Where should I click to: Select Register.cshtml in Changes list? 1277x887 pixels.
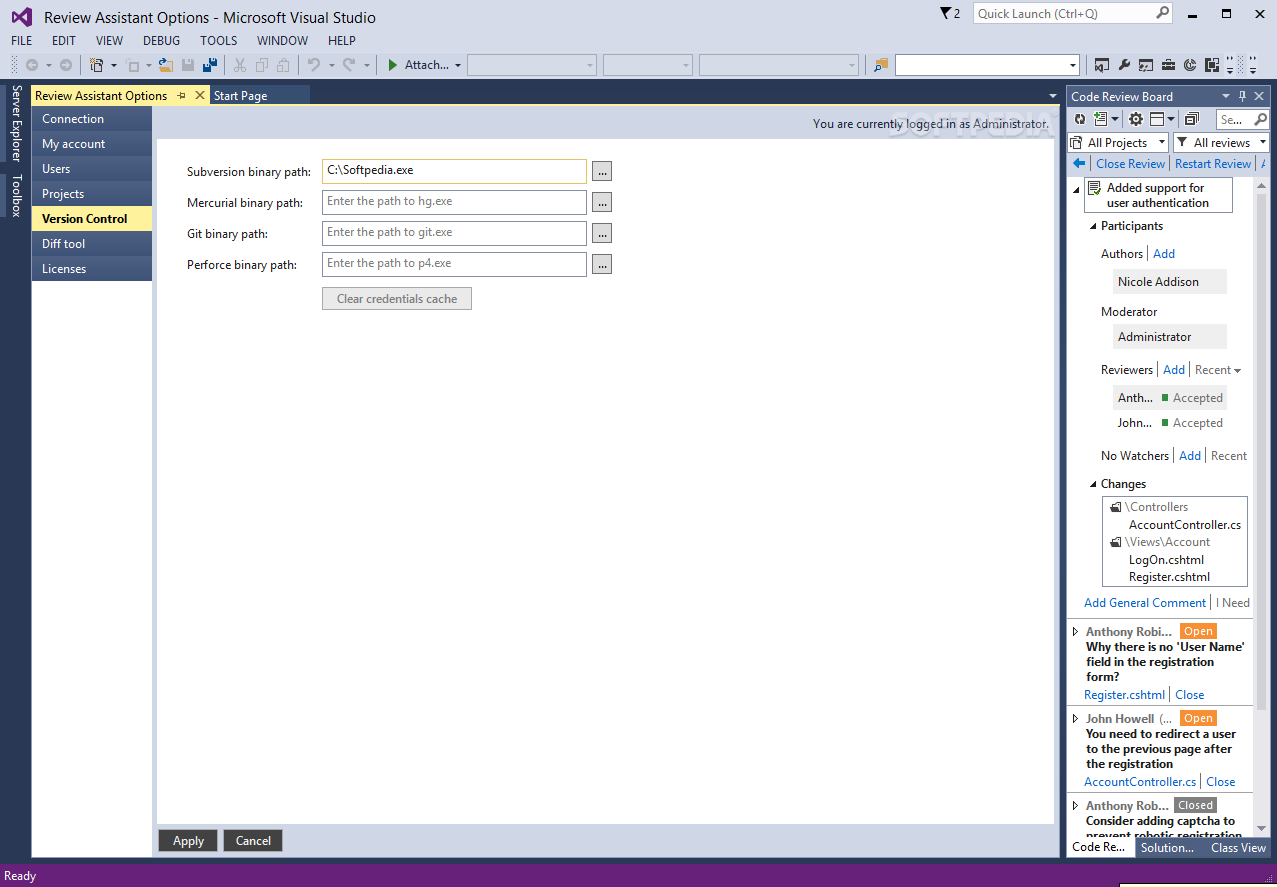point(1169,577)
